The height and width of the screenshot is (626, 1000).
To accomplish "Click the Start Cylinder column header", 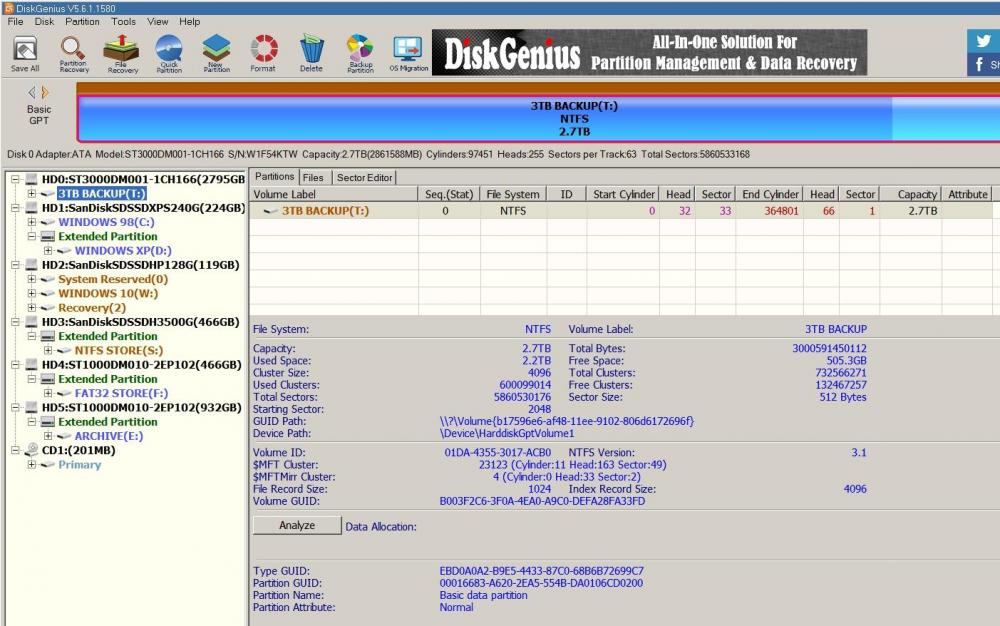I will tap(623, 194).
